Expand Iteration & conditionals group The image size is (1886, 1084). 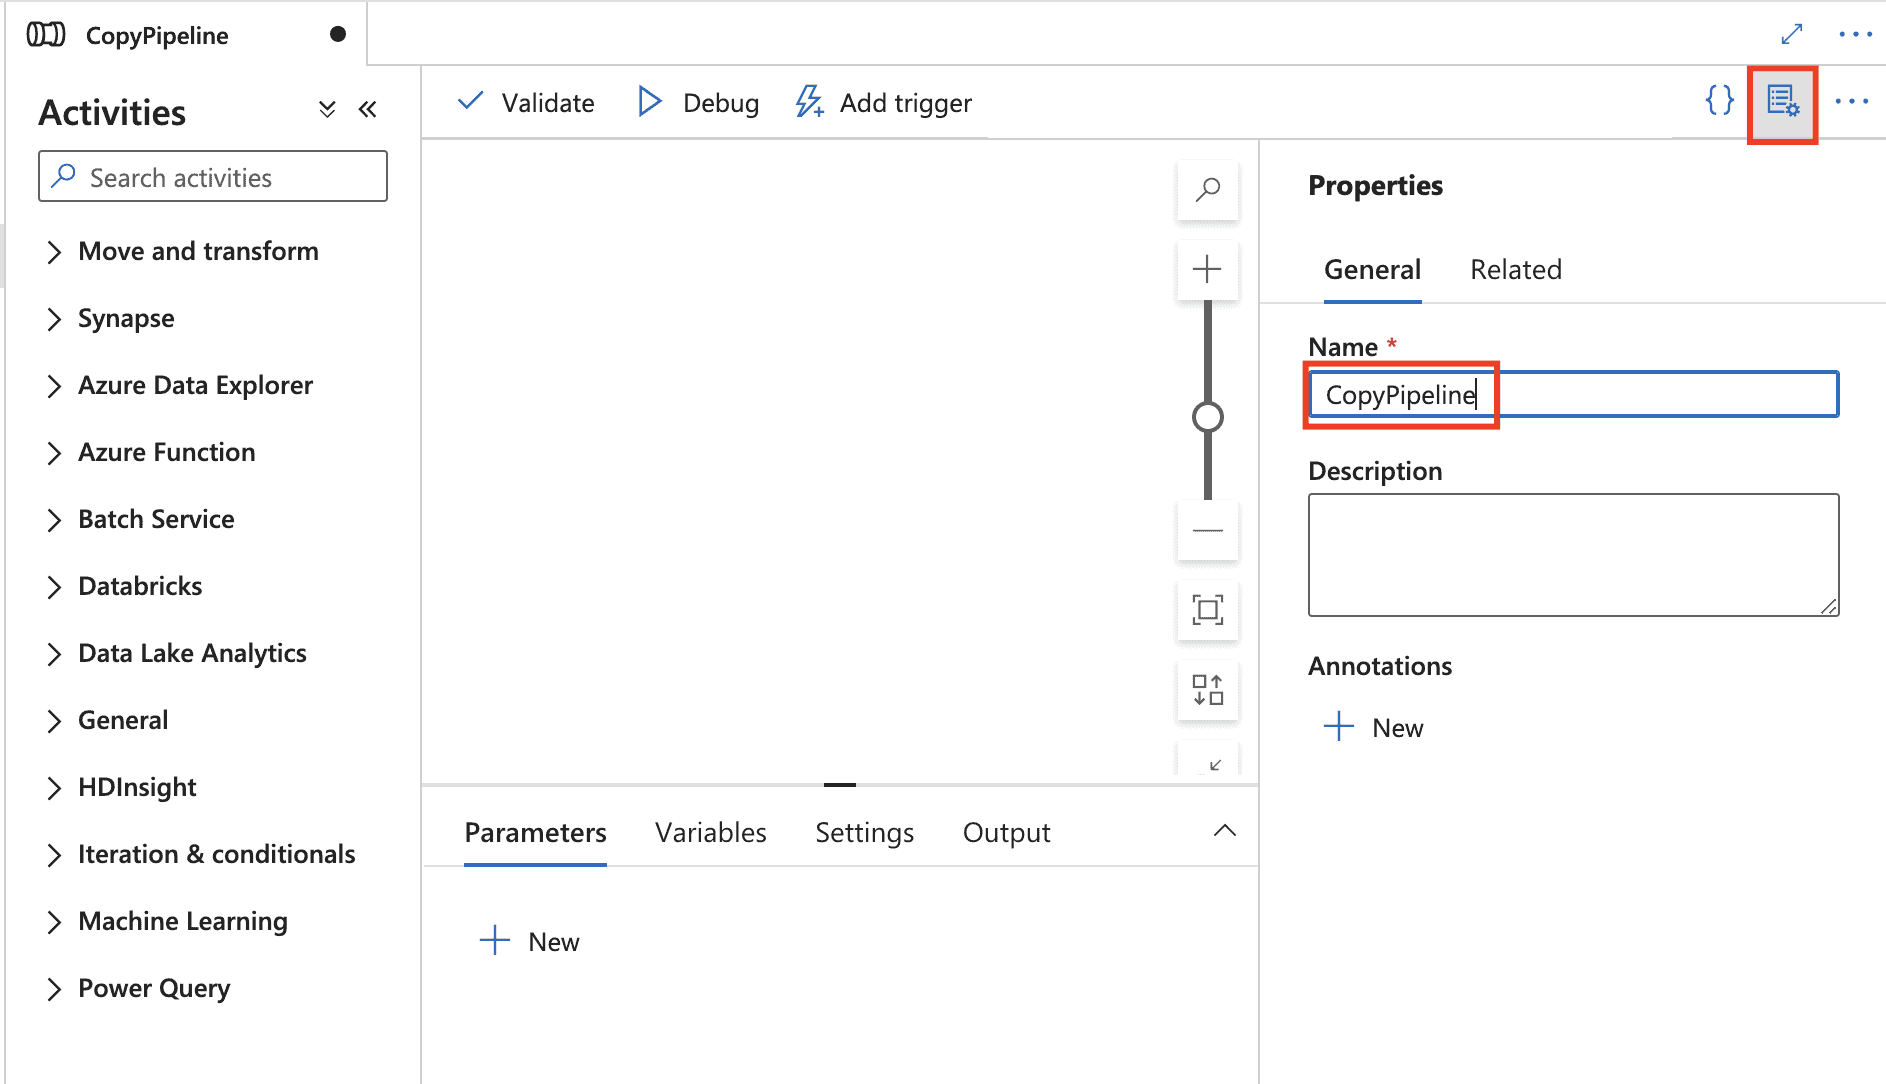[55, 855]
